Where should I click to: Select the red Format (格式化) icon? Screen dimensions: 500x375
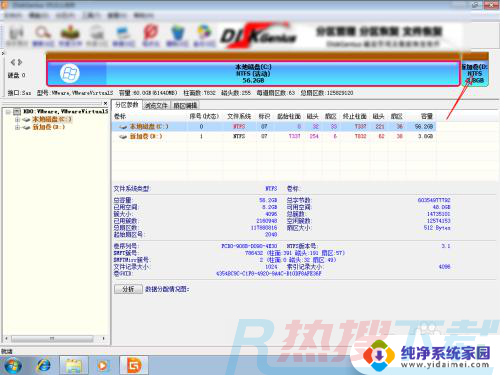[151, 36]
